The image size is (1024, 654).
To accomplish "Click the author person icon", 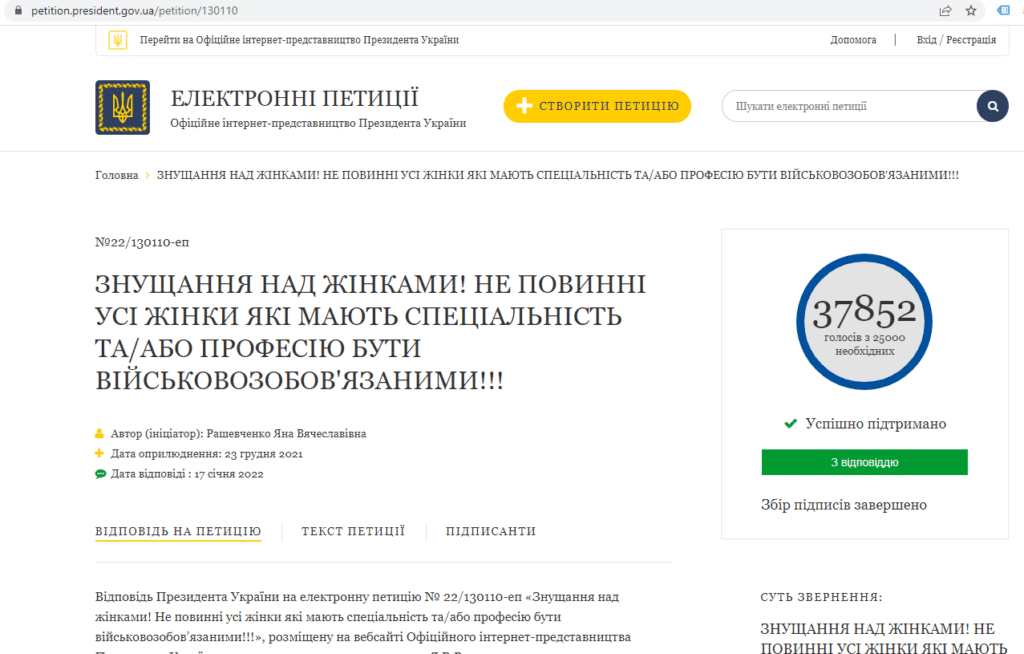I will pyautogui.click(x=100, y=433).
